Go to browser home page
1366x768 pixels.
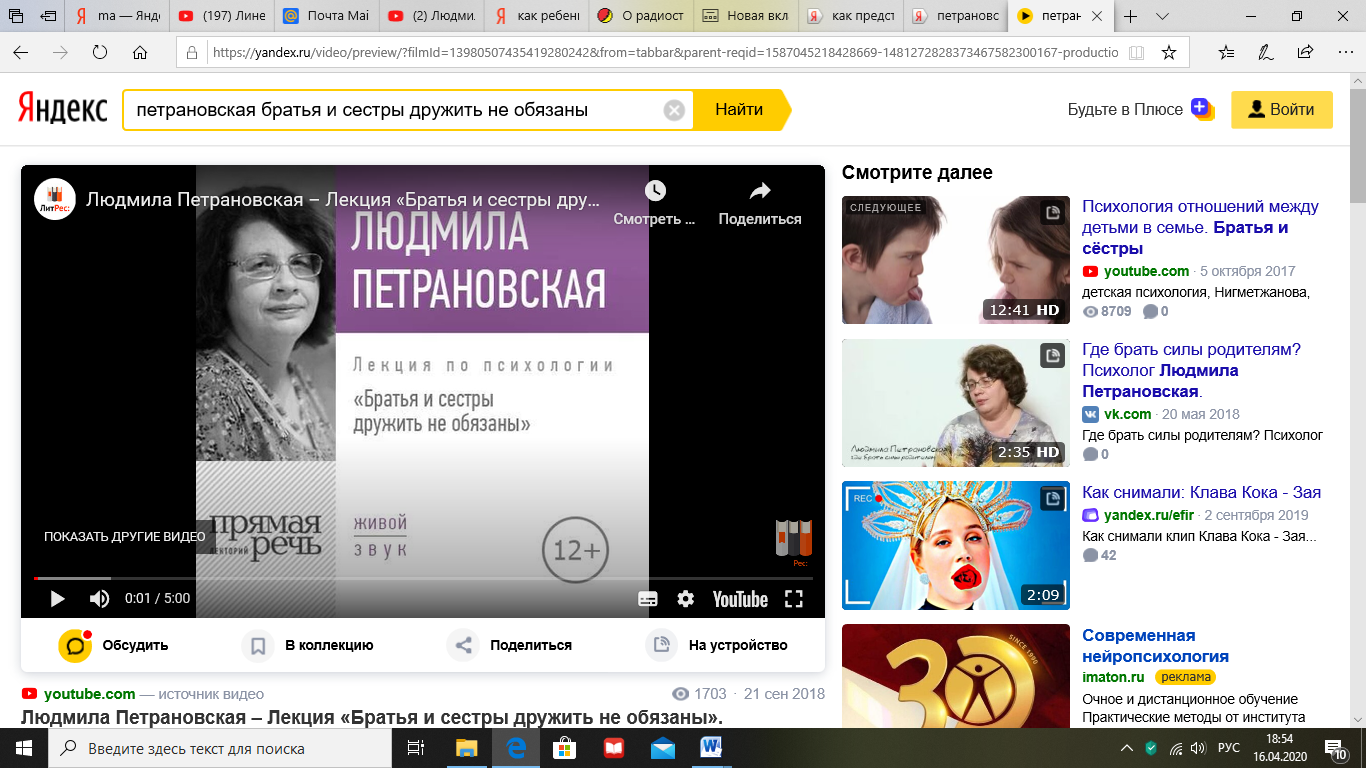click(140, 52)
